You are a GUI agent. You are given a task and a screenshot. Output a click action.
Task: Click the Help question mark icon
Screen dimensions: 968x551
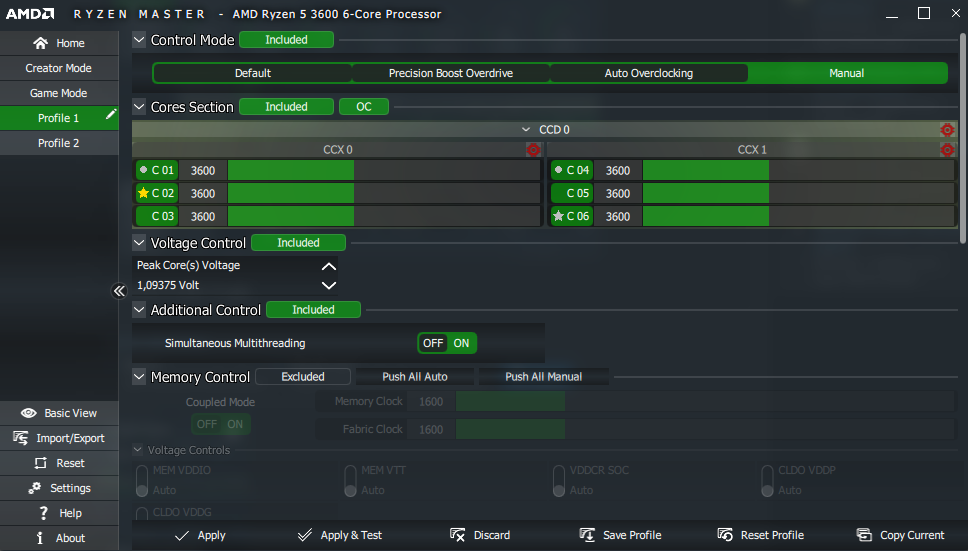coord(43,513)
